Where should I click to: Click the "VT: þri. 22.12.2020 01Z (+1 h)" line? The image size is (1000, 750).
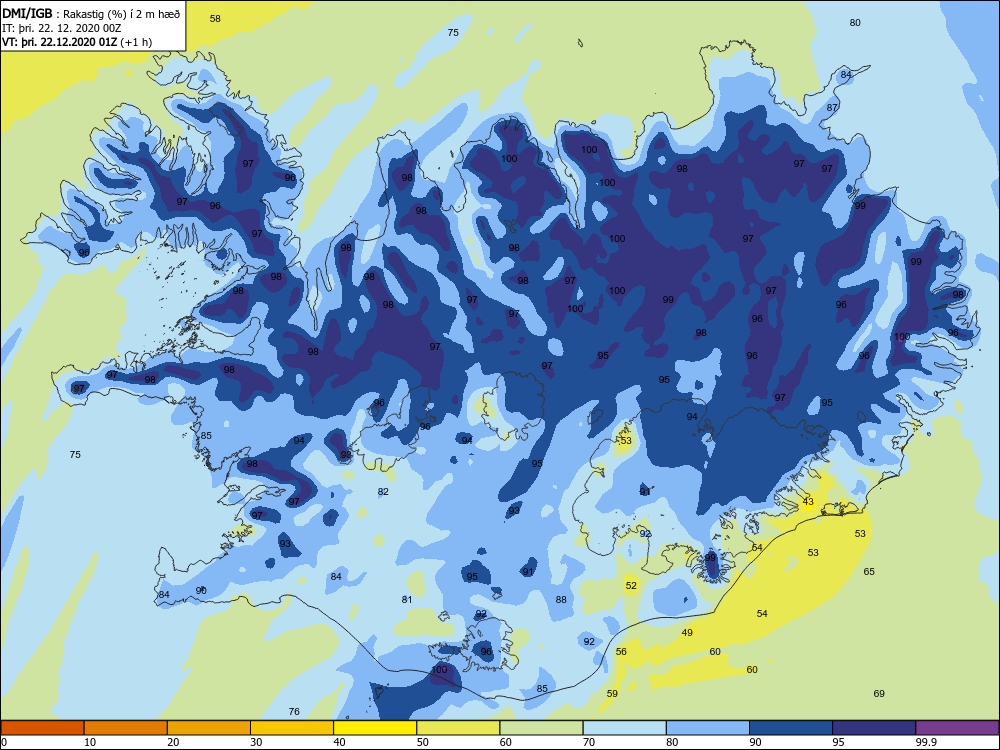point(77,42)
